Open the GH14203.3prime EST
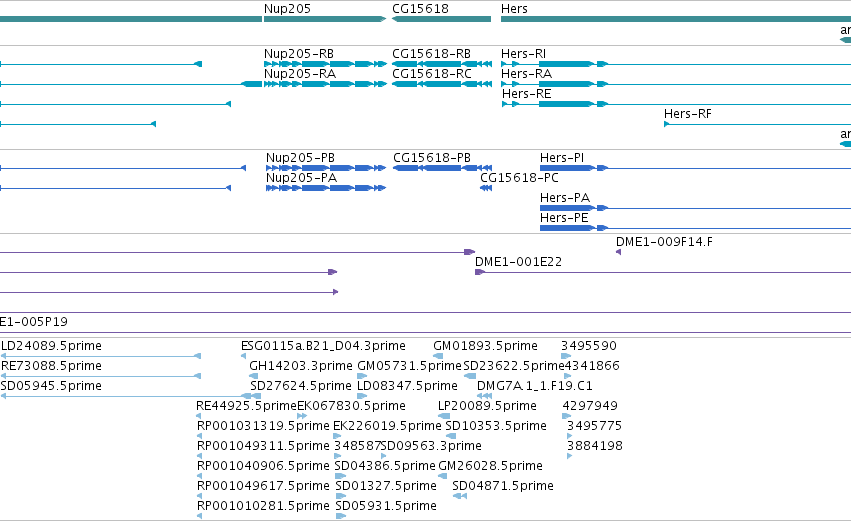The image size is (851, 521). (x=301, y=366)
